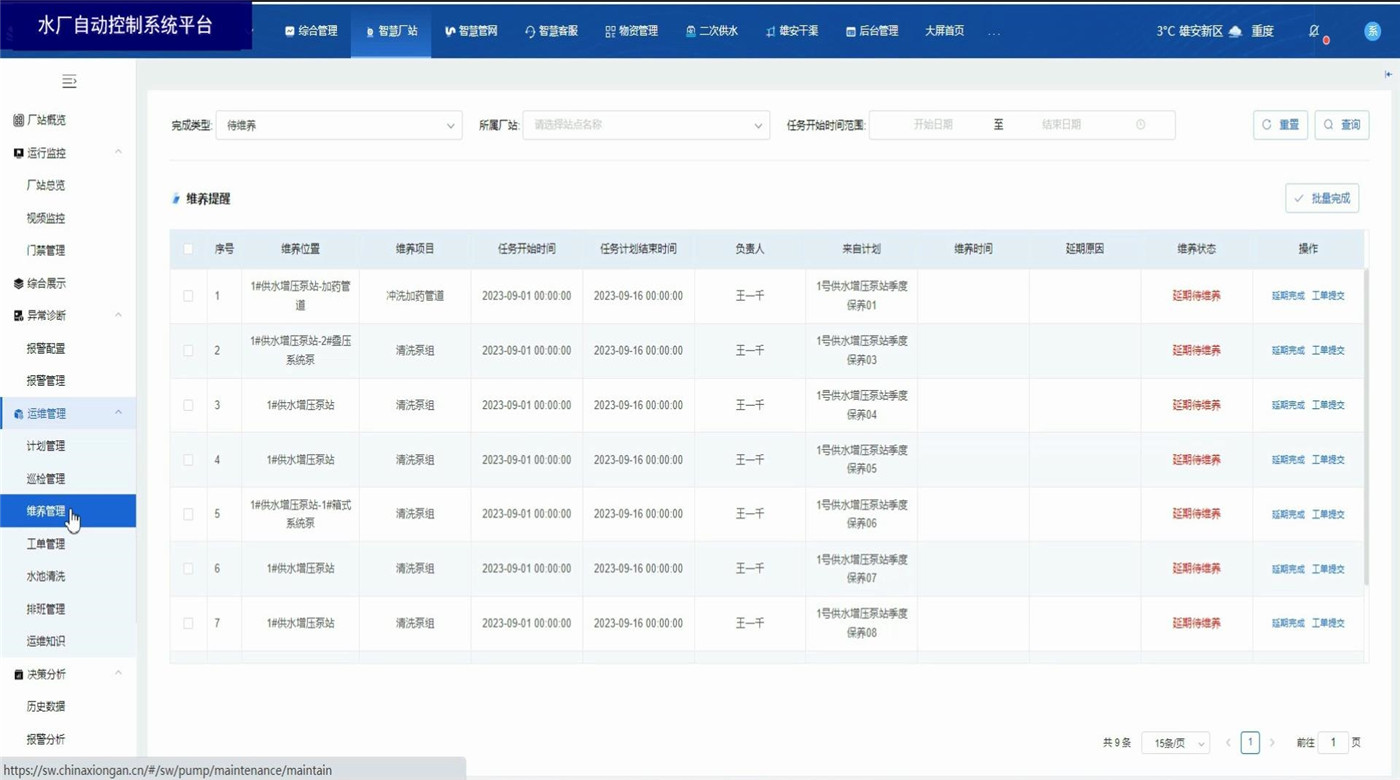Click the 厂站概览 sidebar item
Image resolution: width=1400 pixels, height=780 pixels.
pos(46,120)
